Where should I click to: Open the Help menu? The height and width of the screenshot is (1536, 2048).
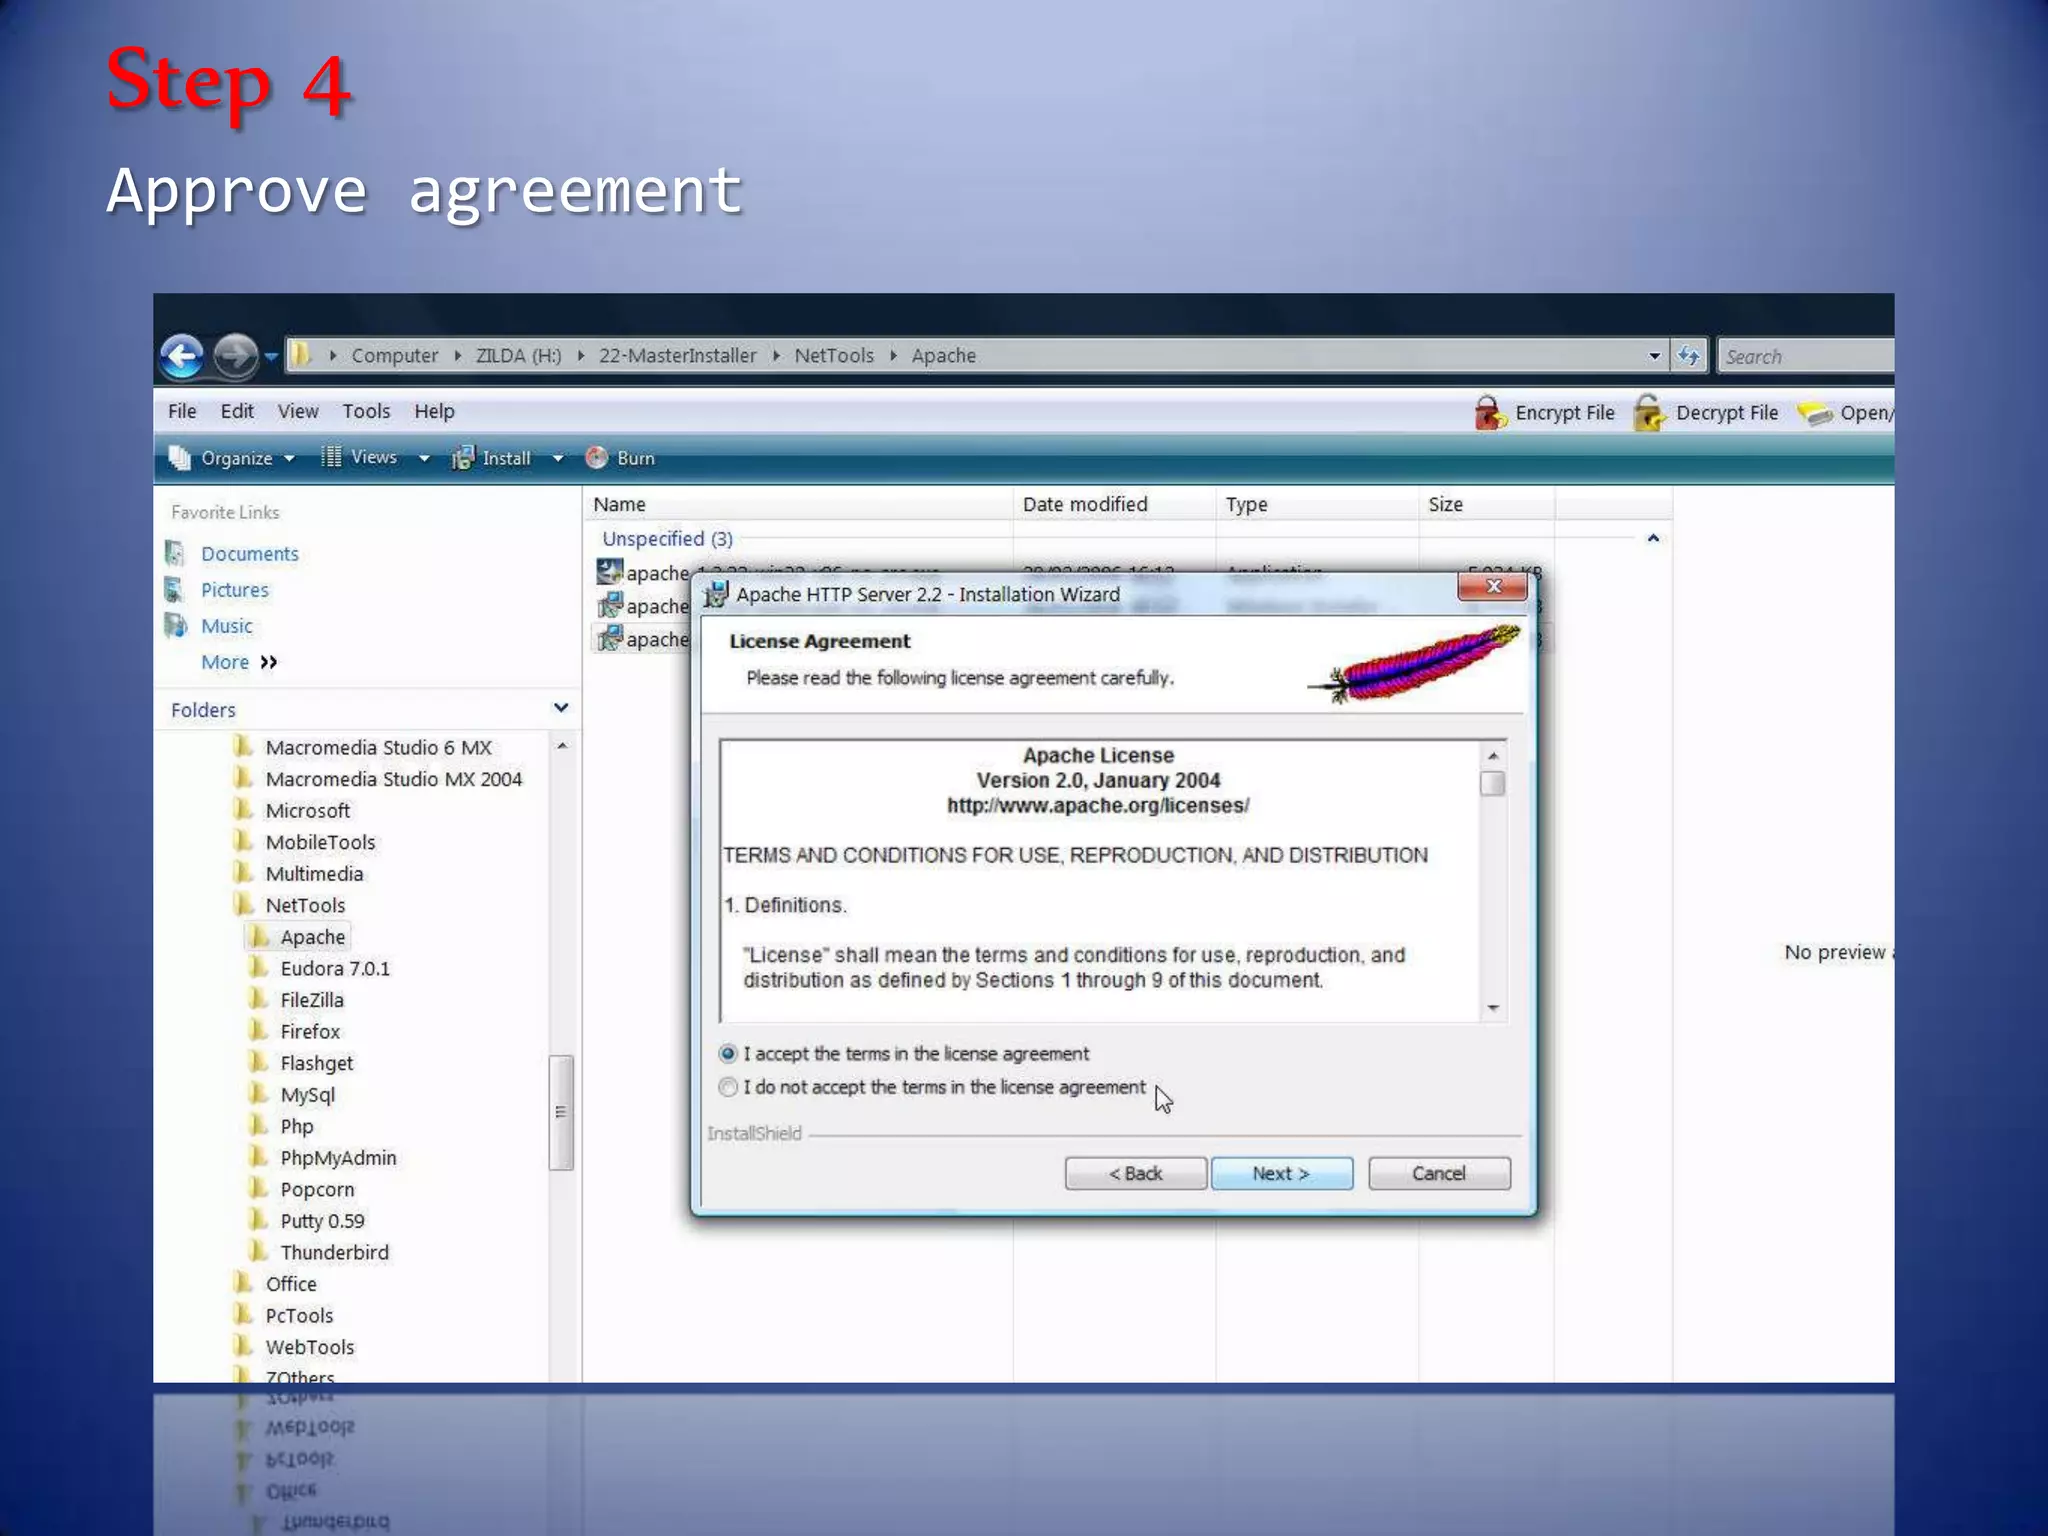(x=434, y=411)
